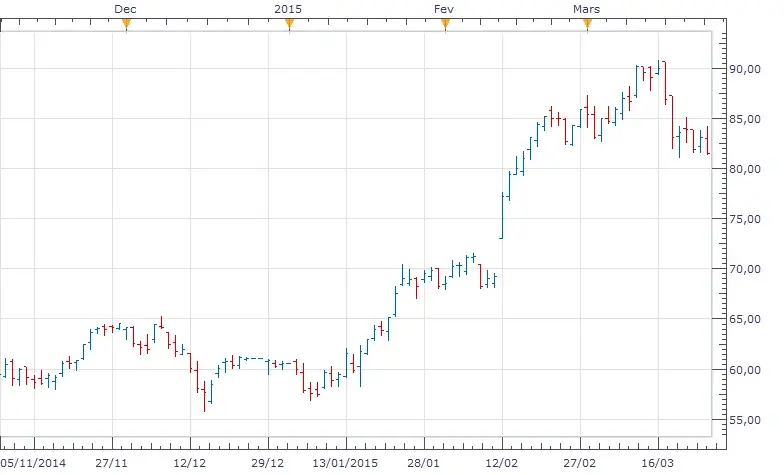784x475 pixels.
Task: Click the orange marker below Dec
Action: [126, 25]
